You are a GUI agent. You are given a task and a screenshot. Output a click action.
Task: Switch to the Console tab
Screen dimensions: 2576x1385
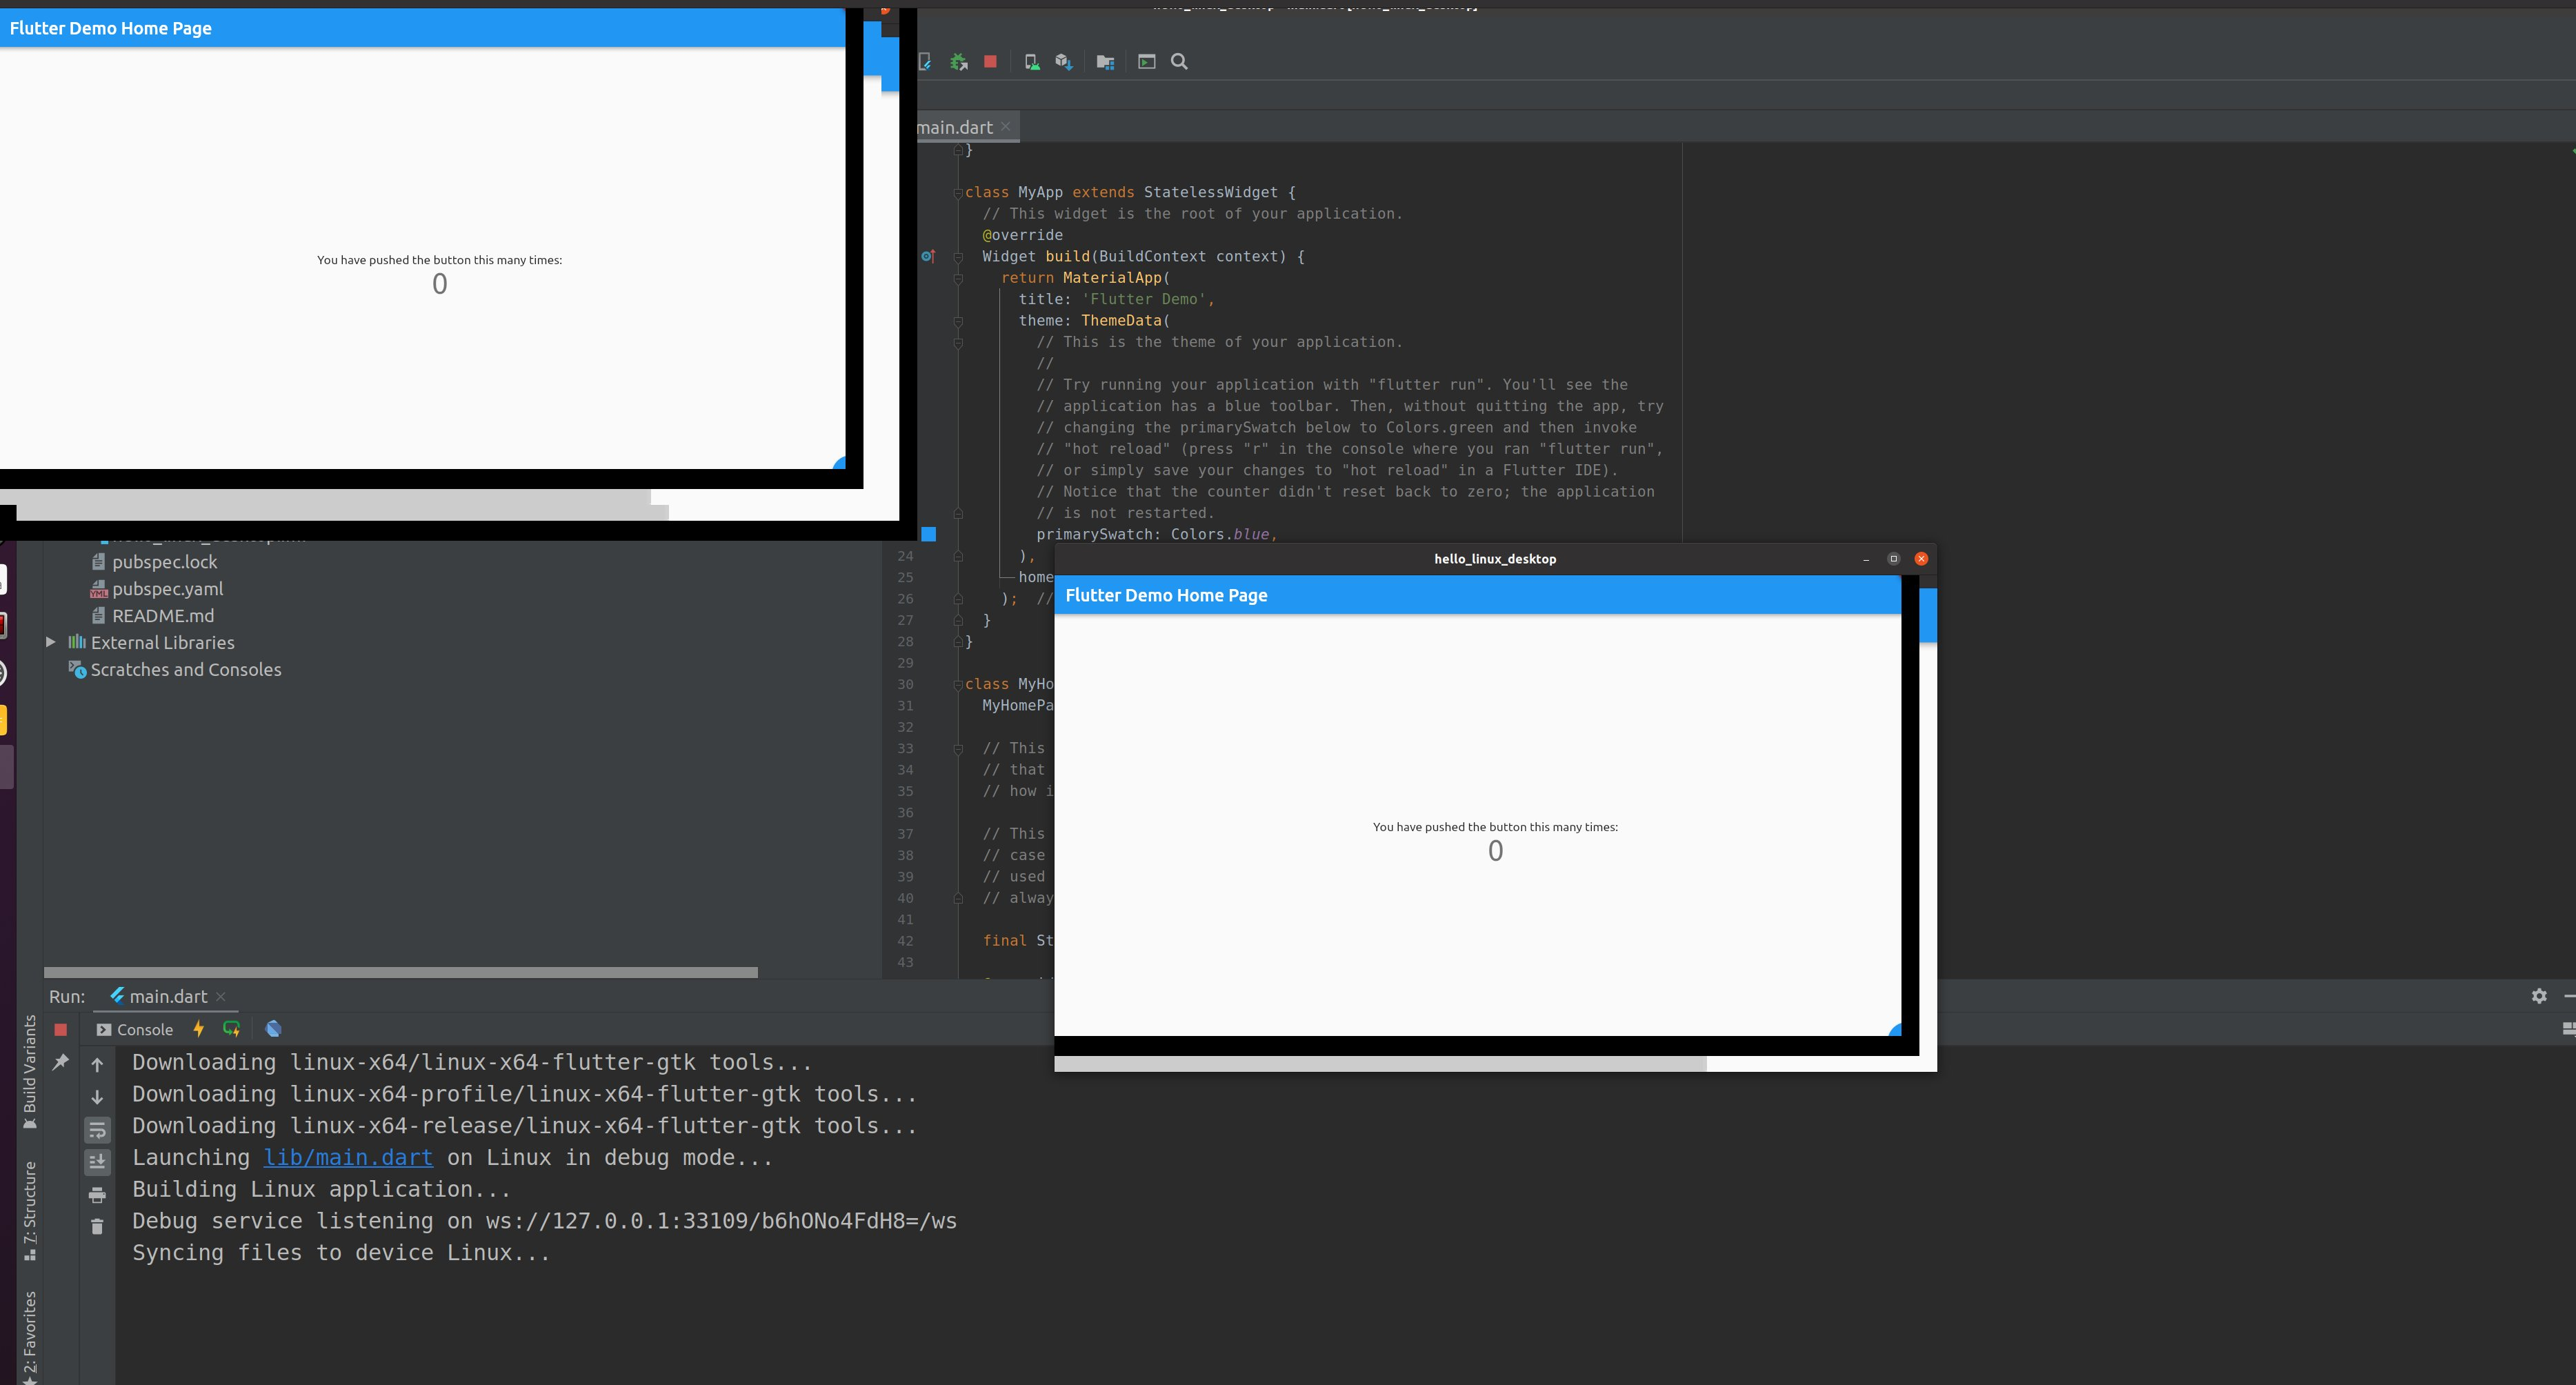click(135, 1029)
